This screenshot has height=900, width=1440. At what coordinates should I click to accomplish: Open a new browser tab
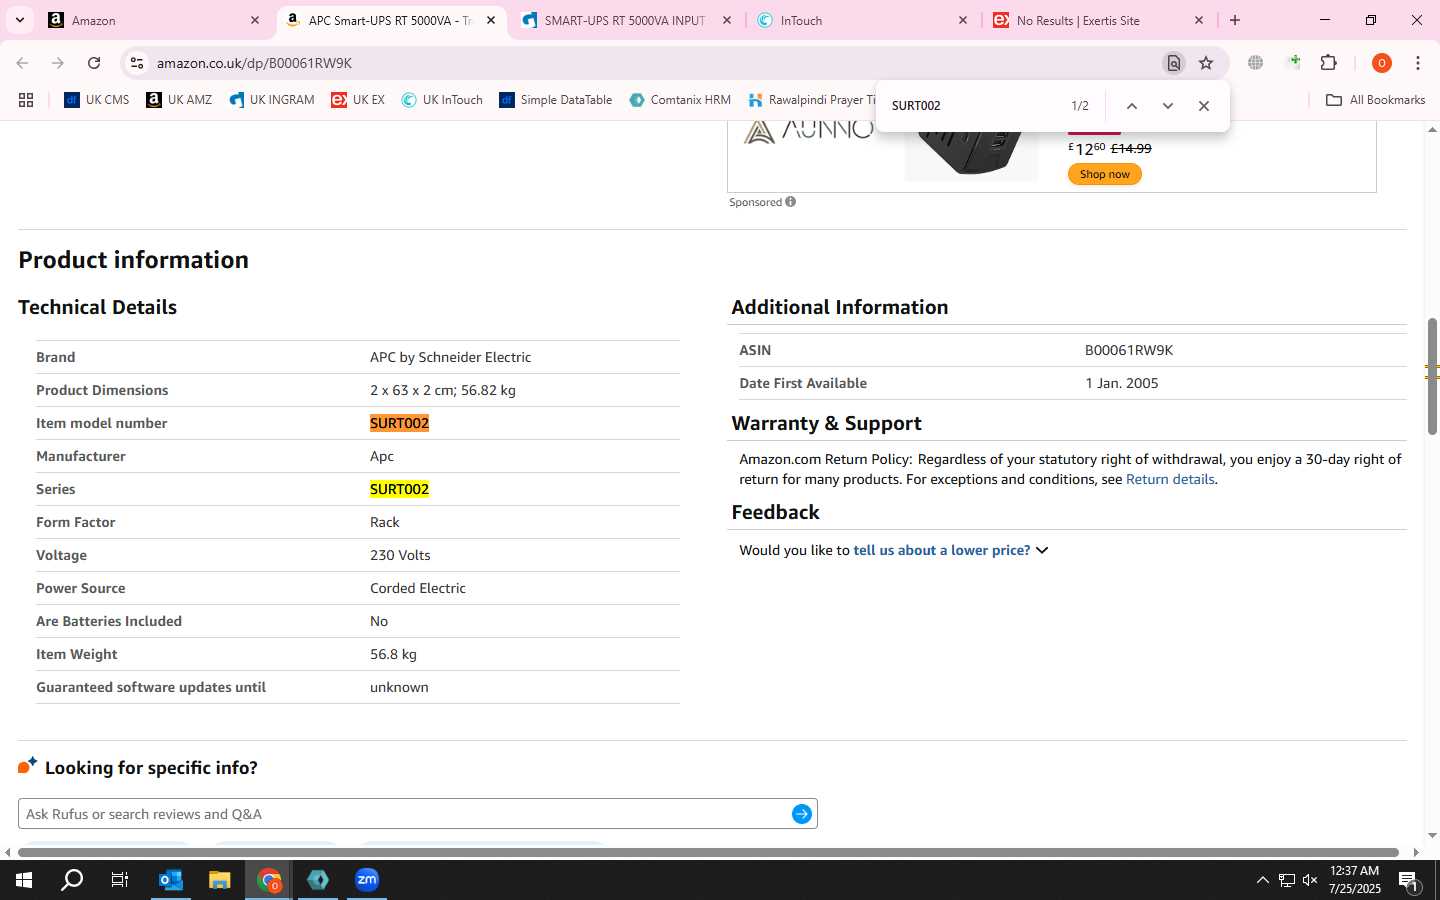1235,20
